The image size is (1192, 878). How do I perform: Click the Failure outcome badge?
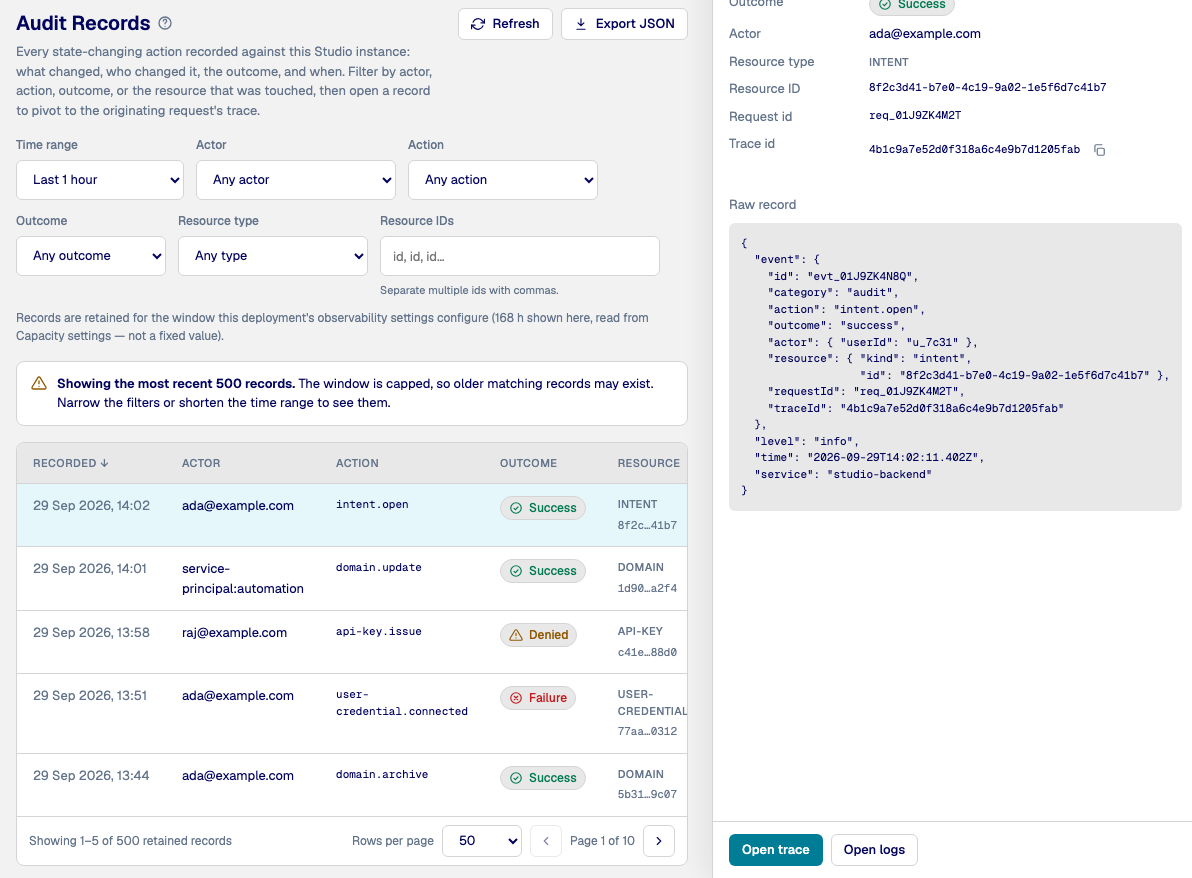click(537, 698)
